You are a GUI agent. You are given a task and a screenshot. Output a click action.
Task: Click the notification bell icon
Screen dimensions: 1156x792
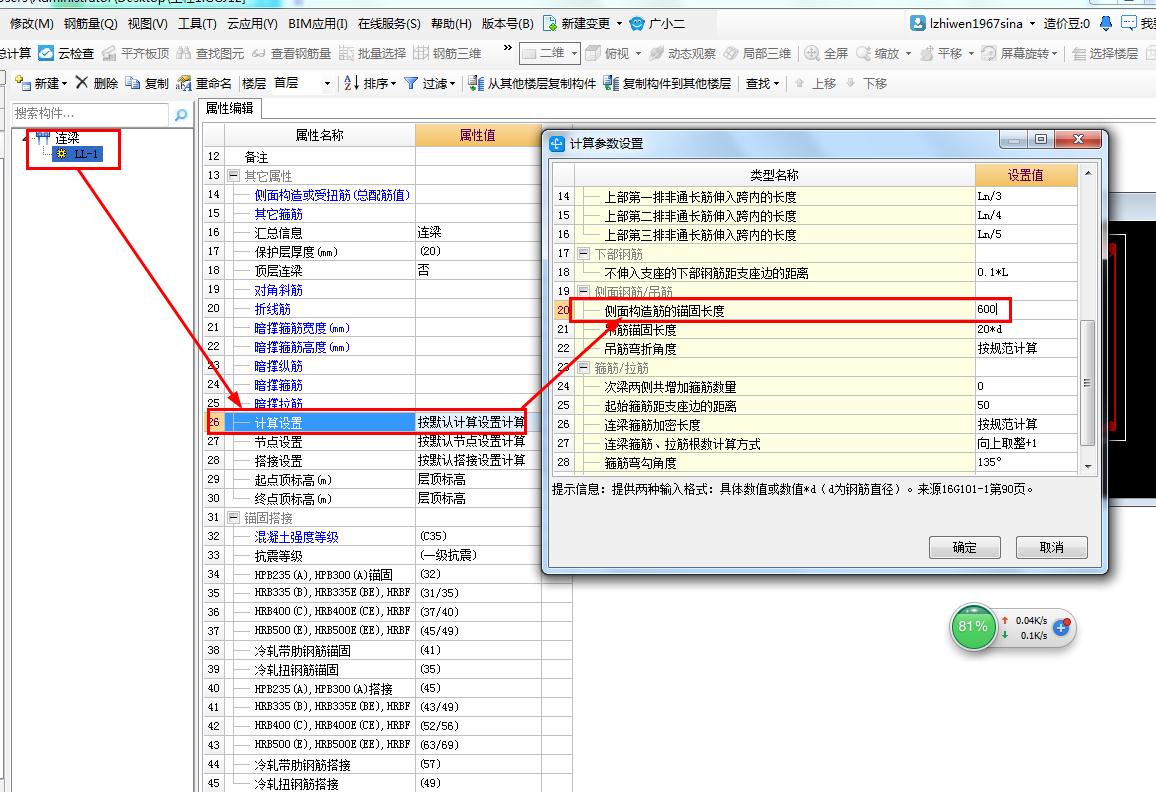pyautogui.click(x=1106, y=24)
